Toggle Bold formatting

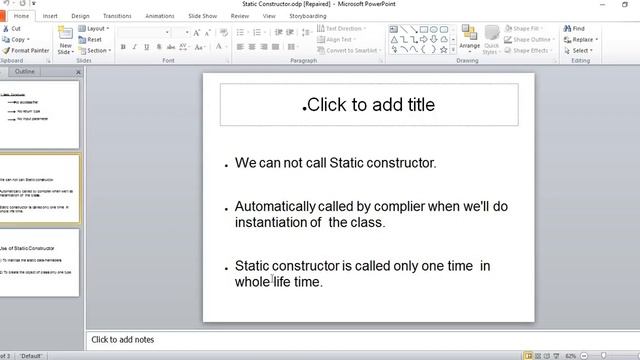123,47
